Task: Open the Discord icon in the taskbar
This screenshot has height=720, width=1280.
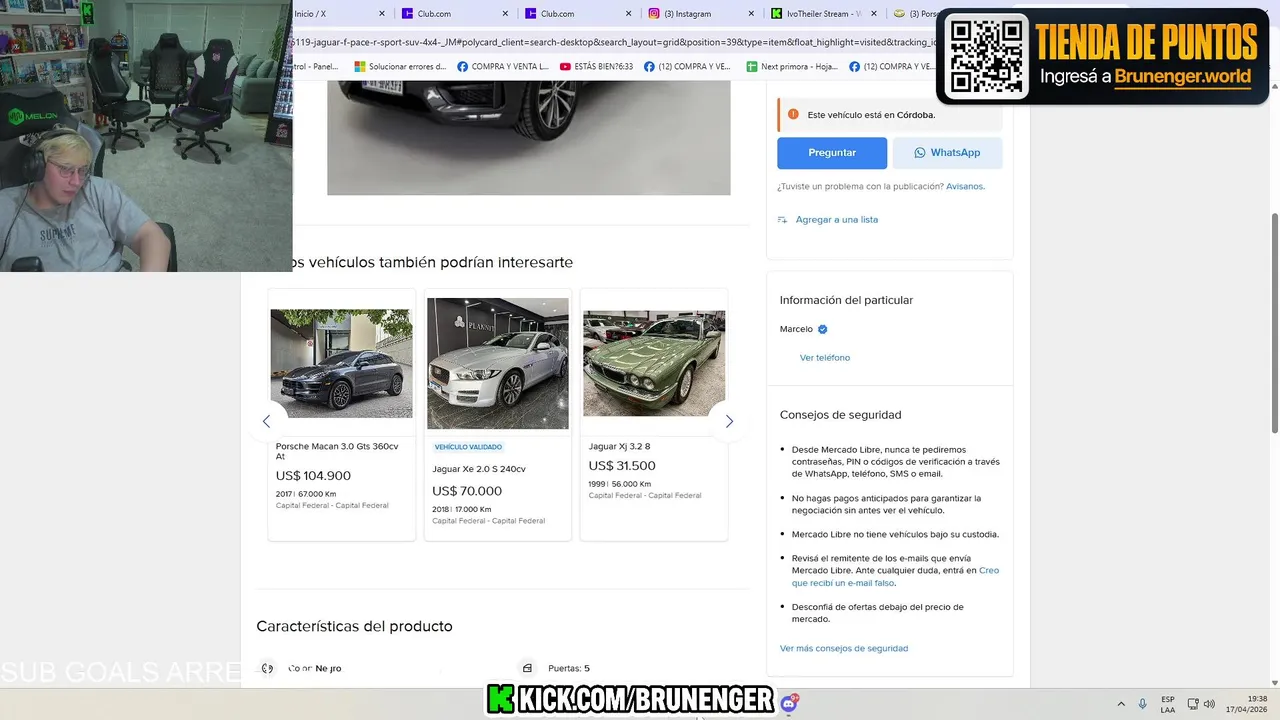Action: pyautogui.click(x=789, y=703)
